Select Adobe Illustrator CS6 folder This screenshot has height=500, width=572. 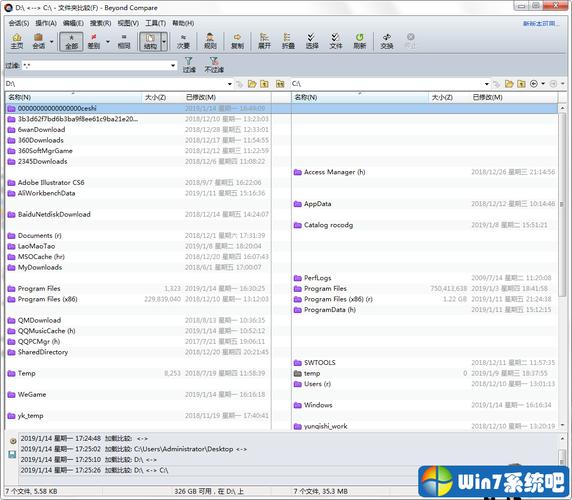click(51, 182)
